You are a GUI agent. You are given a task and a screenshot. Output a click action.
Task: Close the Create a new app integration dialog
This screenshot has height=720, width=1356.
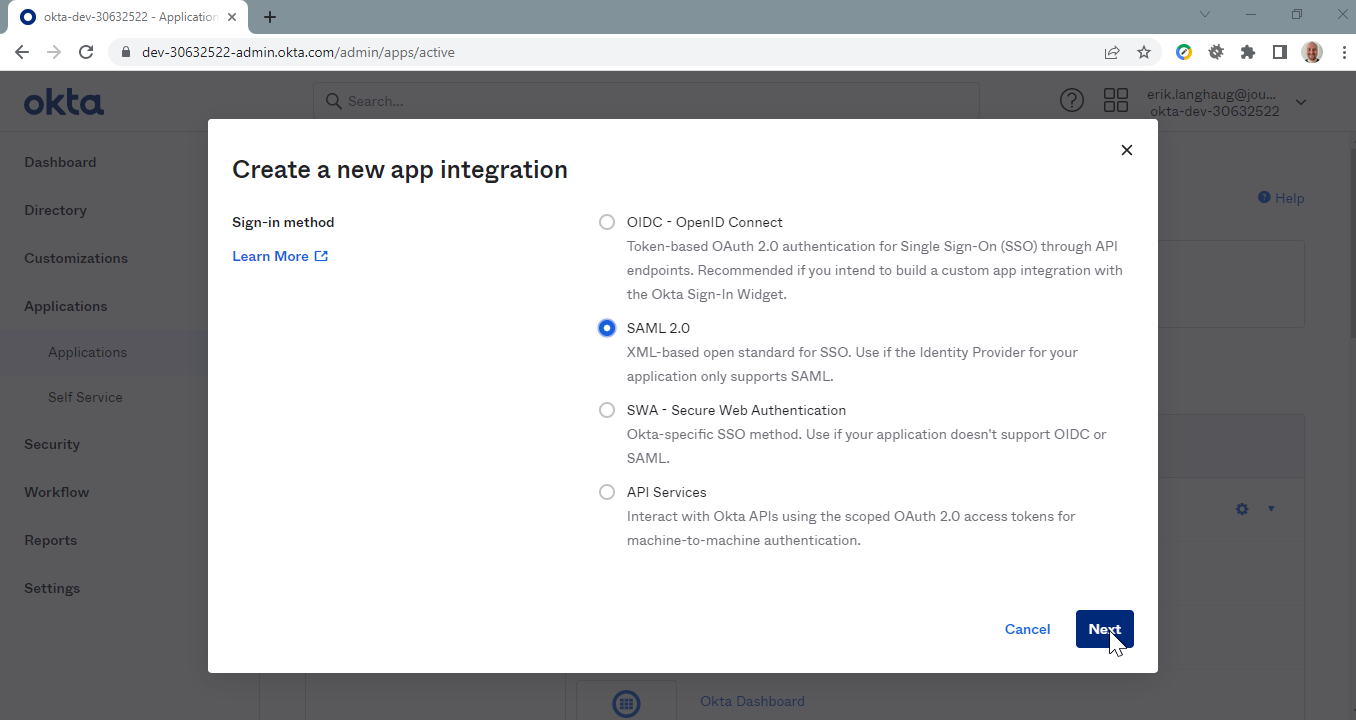coord(1127,150)
